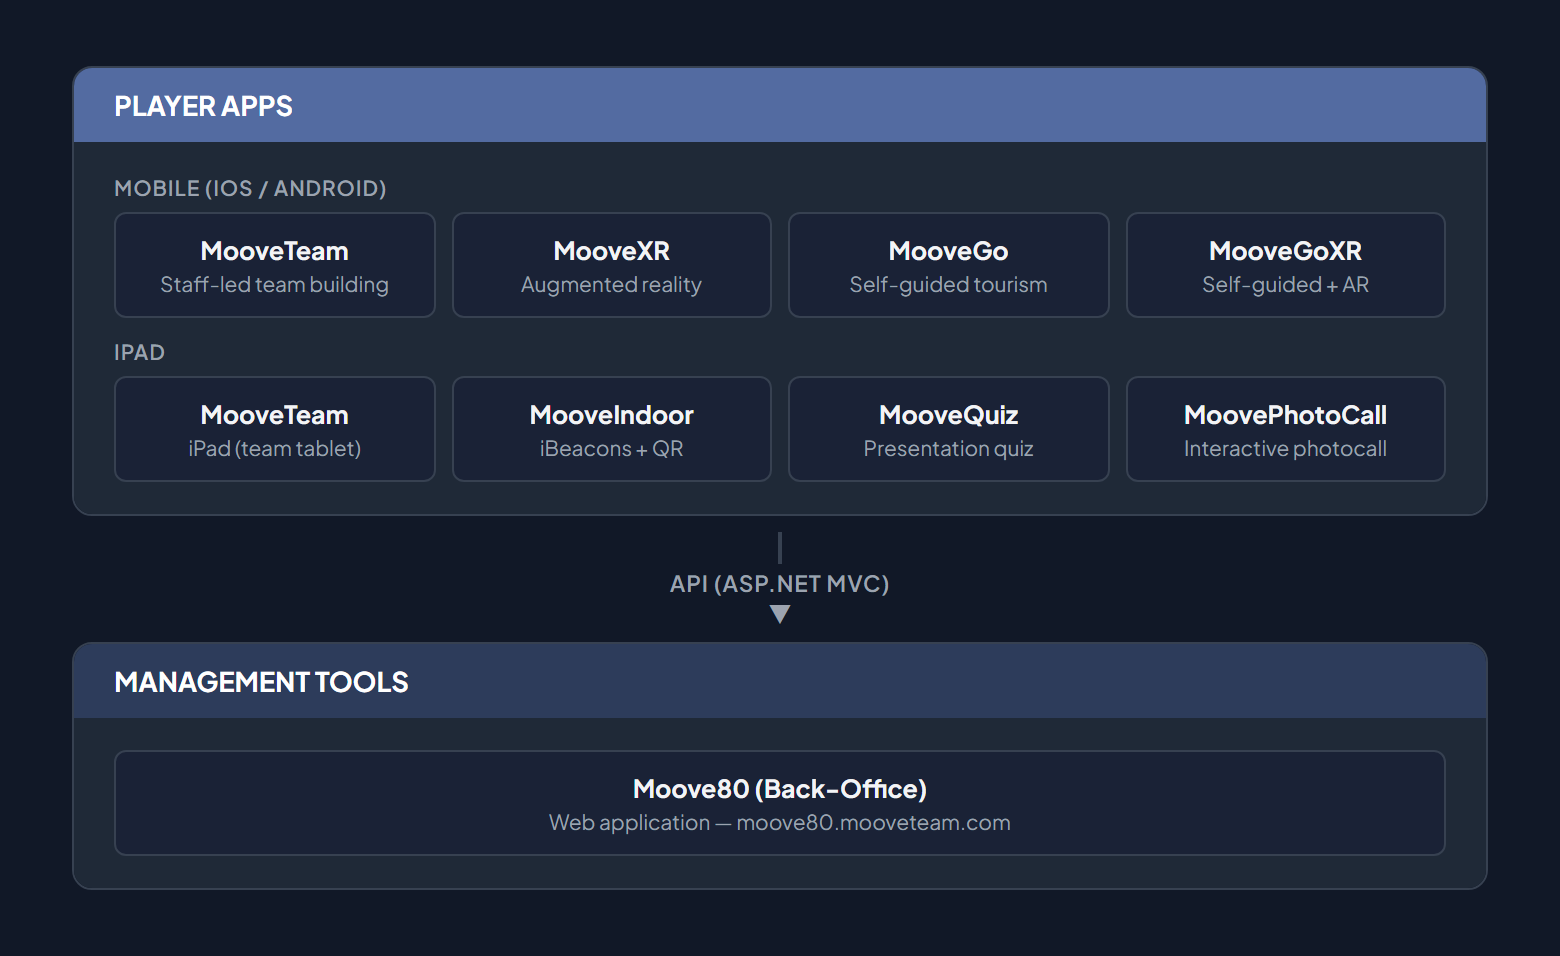Expand the API (ASP.NET MVC) connector label
Viewport: 1560px width, 956px height.
tap(779, 583)
